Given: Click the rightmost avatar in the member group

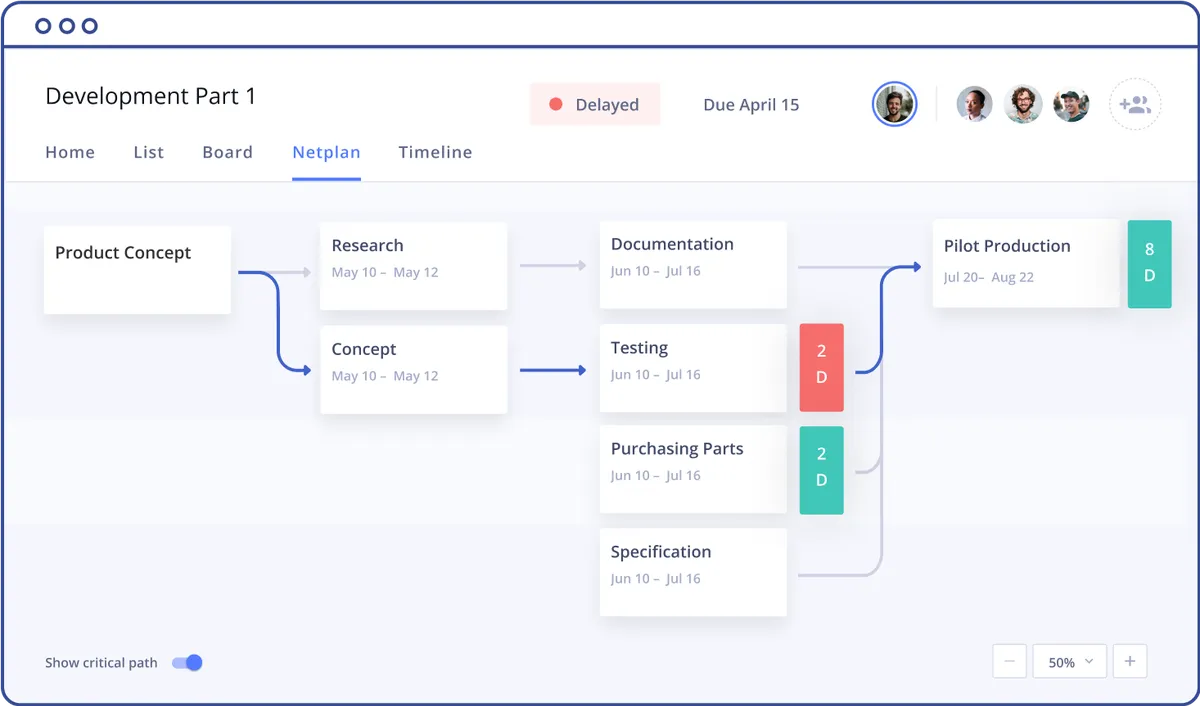Looking at the screenshot, I should [x=1071, y=103].
